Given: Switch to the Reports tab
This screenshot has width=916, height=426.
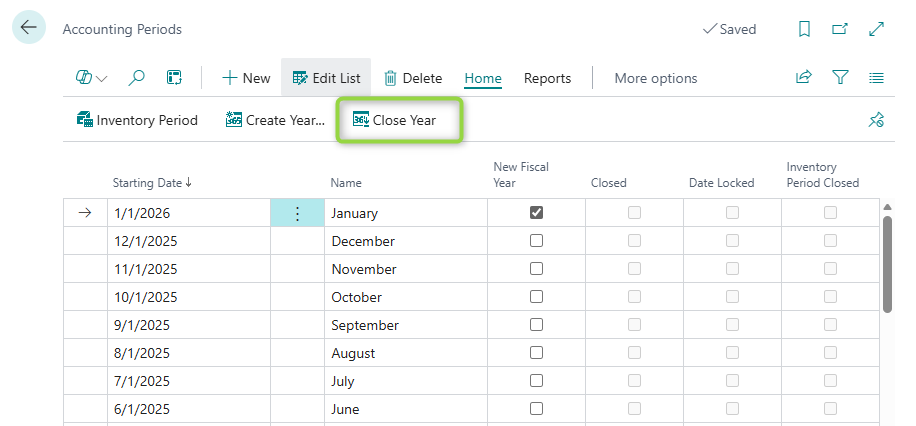Looking at the screenshot, I should [547, 78].
